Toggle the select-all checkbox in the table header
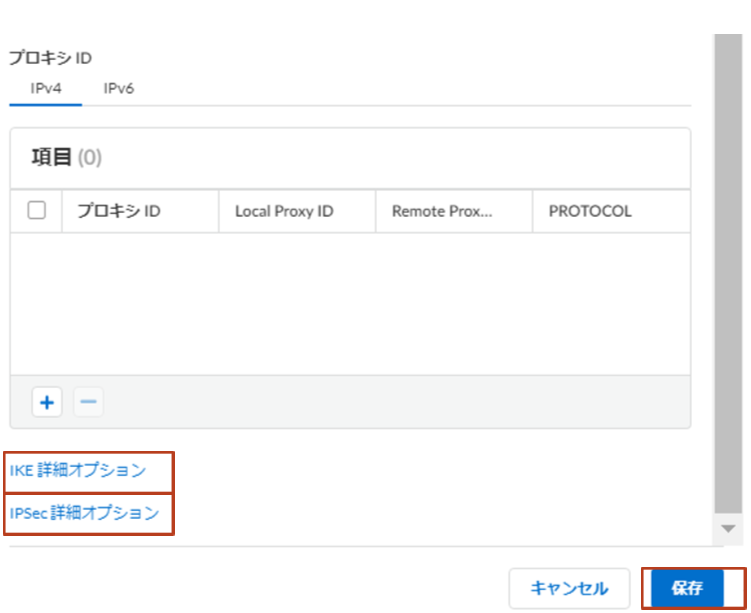Image resolution: width=751 pixels, height=613 pixels. (x=36, y=211)
